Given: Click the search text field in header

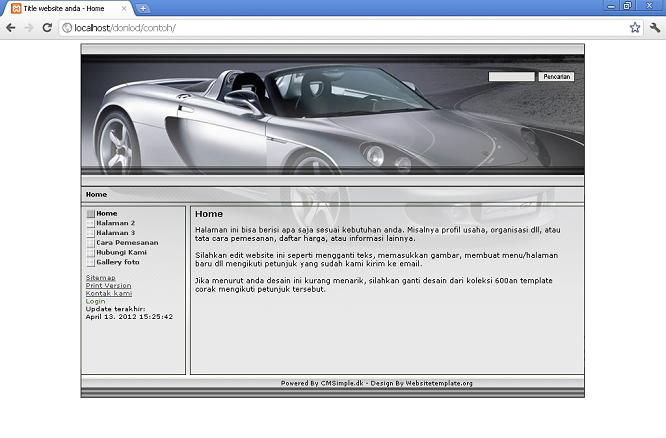Looking at the screenshot, I should (511, 76).
